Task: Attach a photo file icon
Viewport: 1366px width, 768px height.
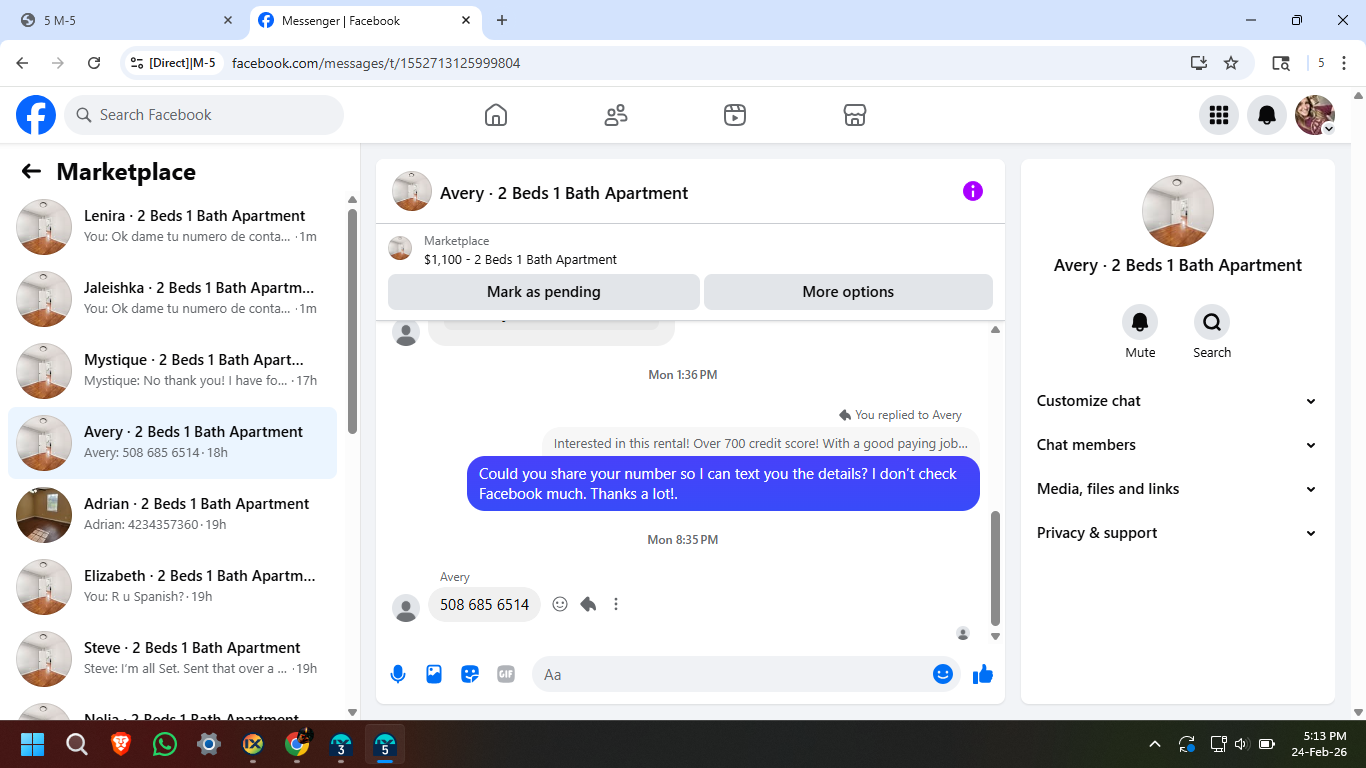Action: pos(434,674)
